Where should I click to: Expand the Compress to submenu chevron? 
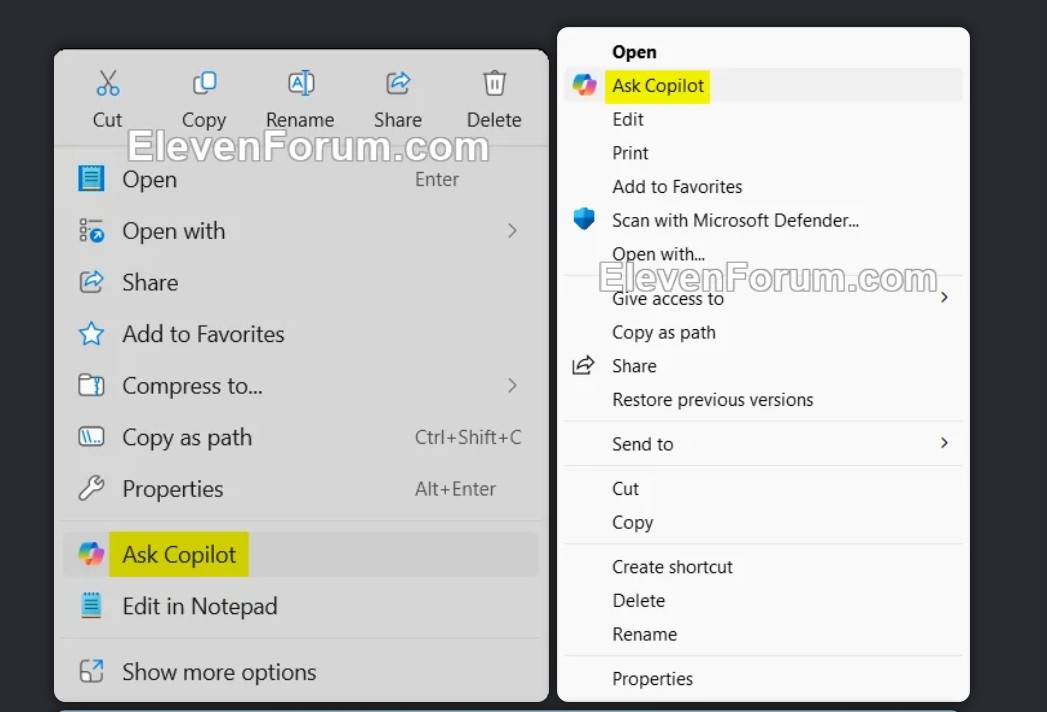(512, 386)
